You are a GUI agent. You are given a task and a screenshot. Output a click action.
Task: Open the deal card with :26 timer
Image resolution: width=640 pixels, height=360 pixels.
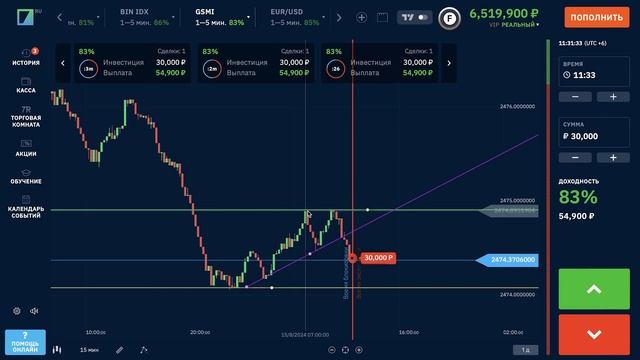point(380,63)
